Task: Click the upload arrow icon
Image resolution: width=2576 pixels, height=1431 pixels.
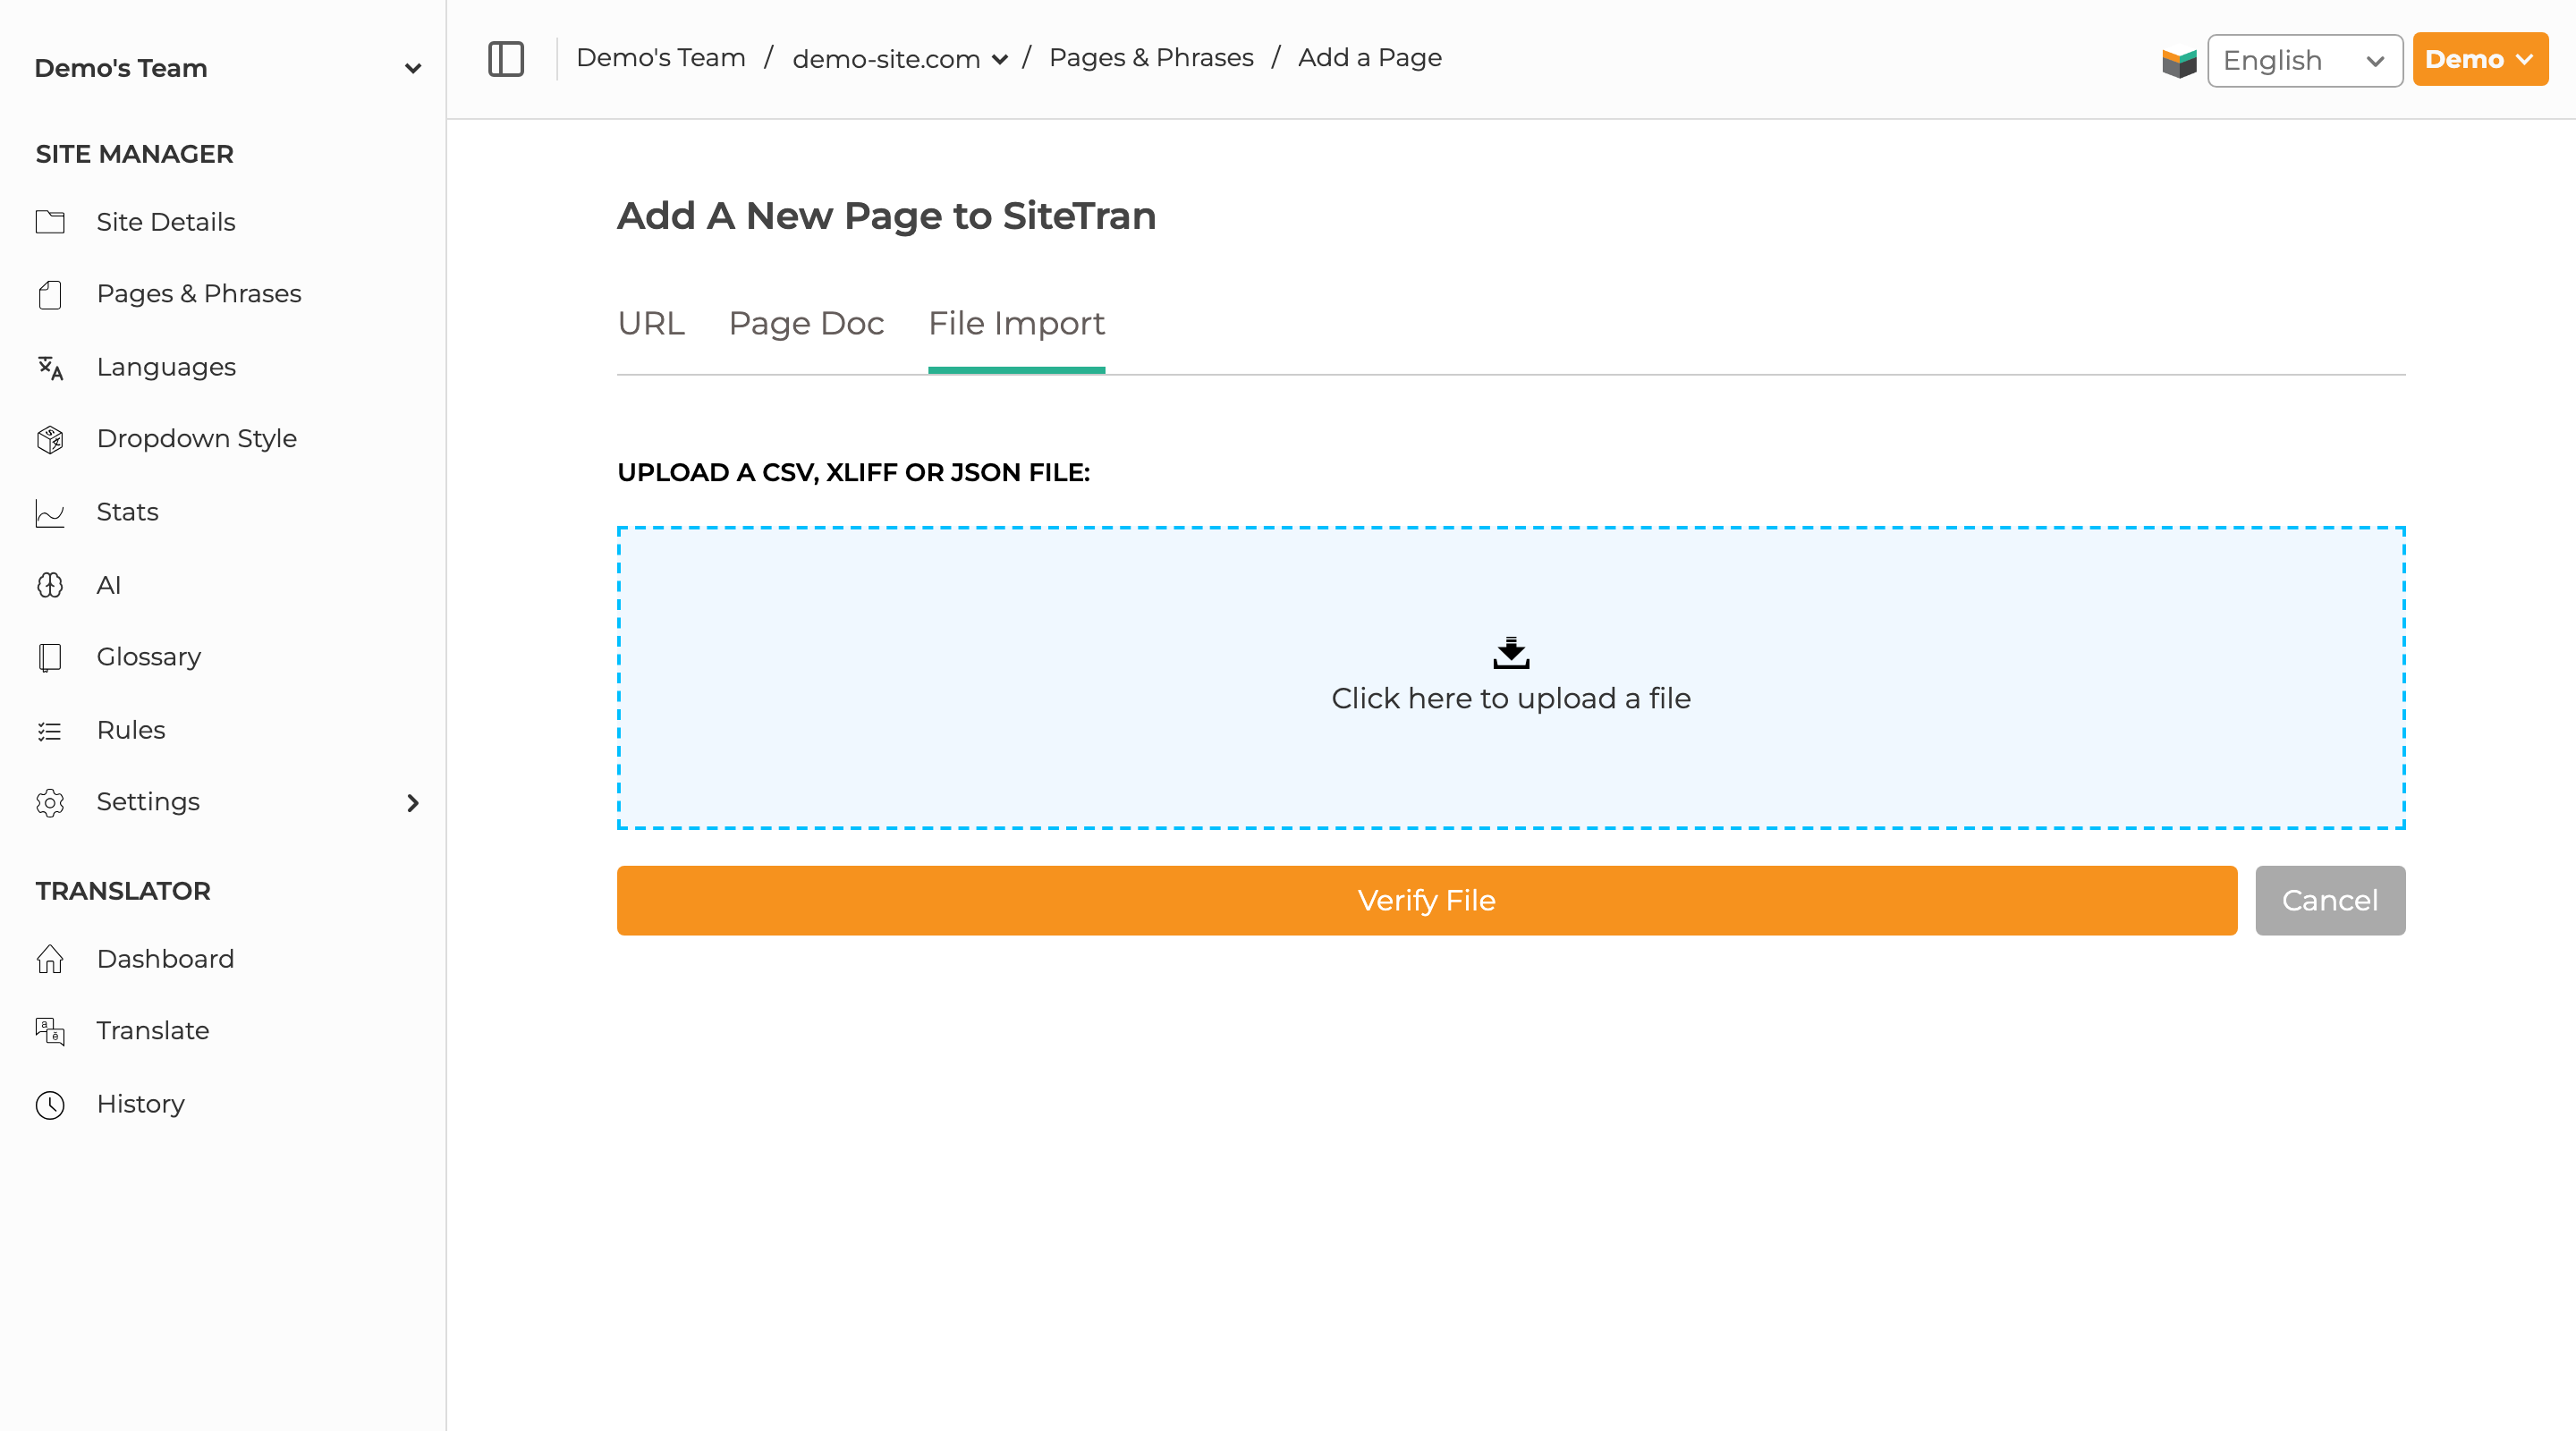Action: [1511, 653]
